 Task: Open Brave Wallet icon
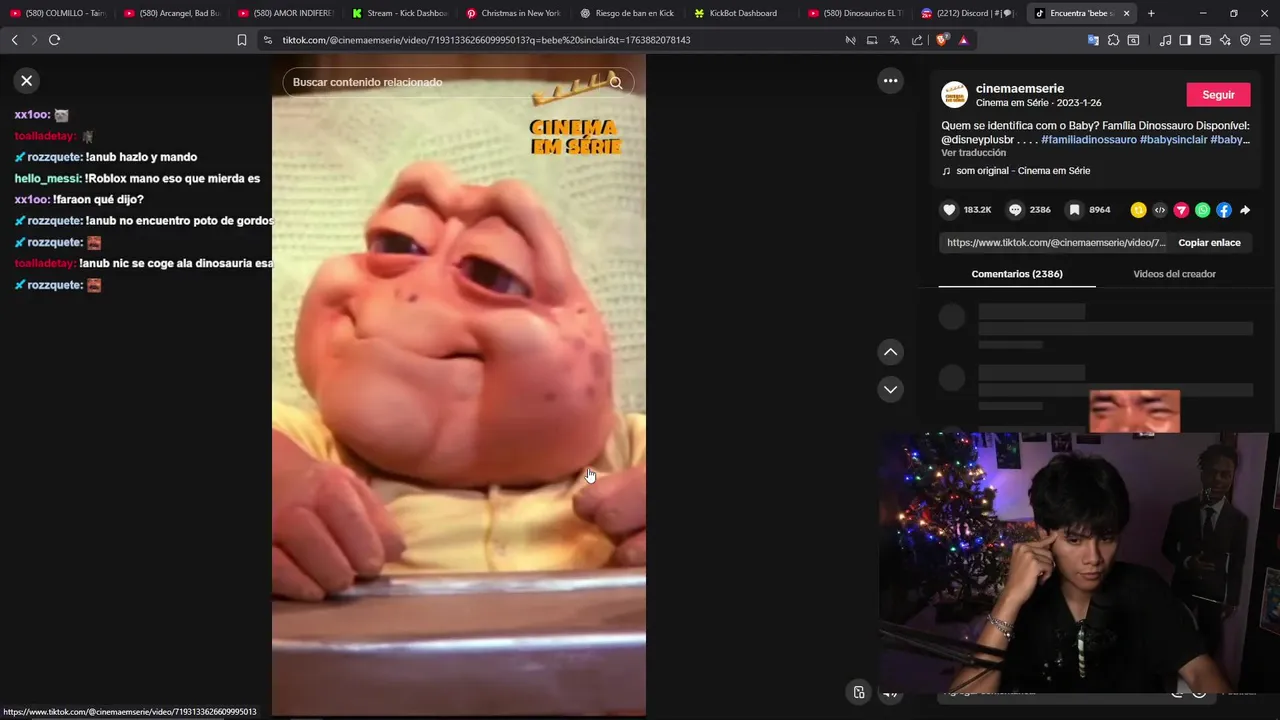1205,40
